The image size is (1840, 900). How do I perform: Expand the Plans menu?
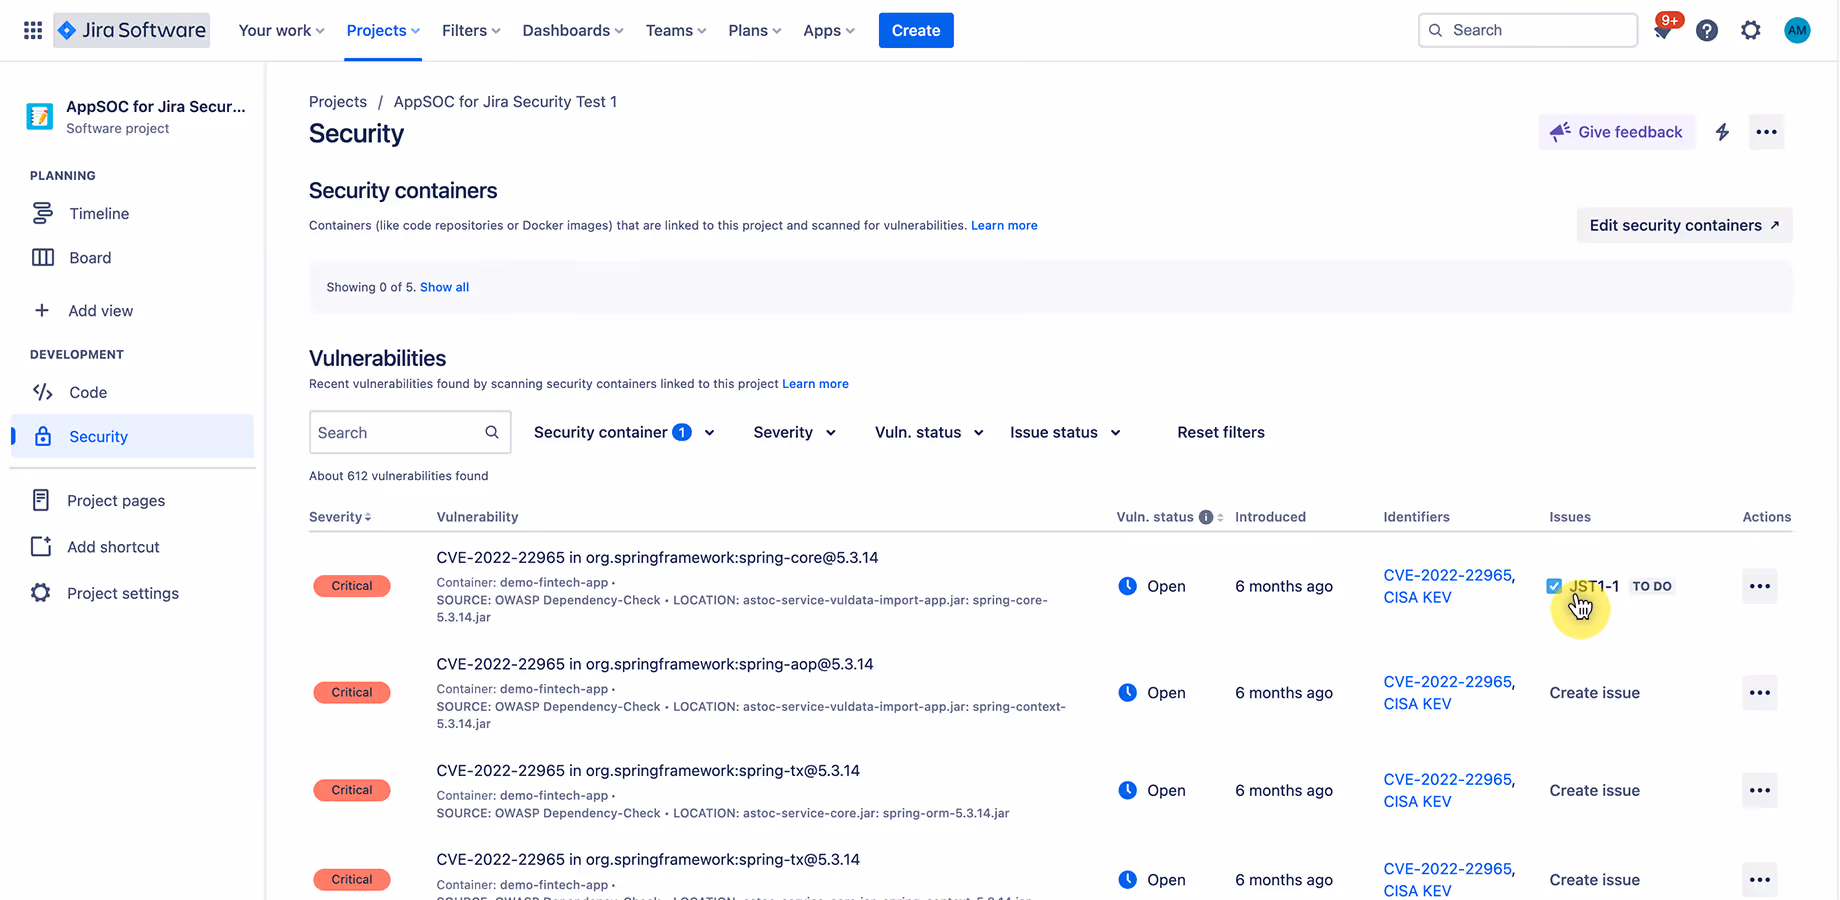(755, 30)
